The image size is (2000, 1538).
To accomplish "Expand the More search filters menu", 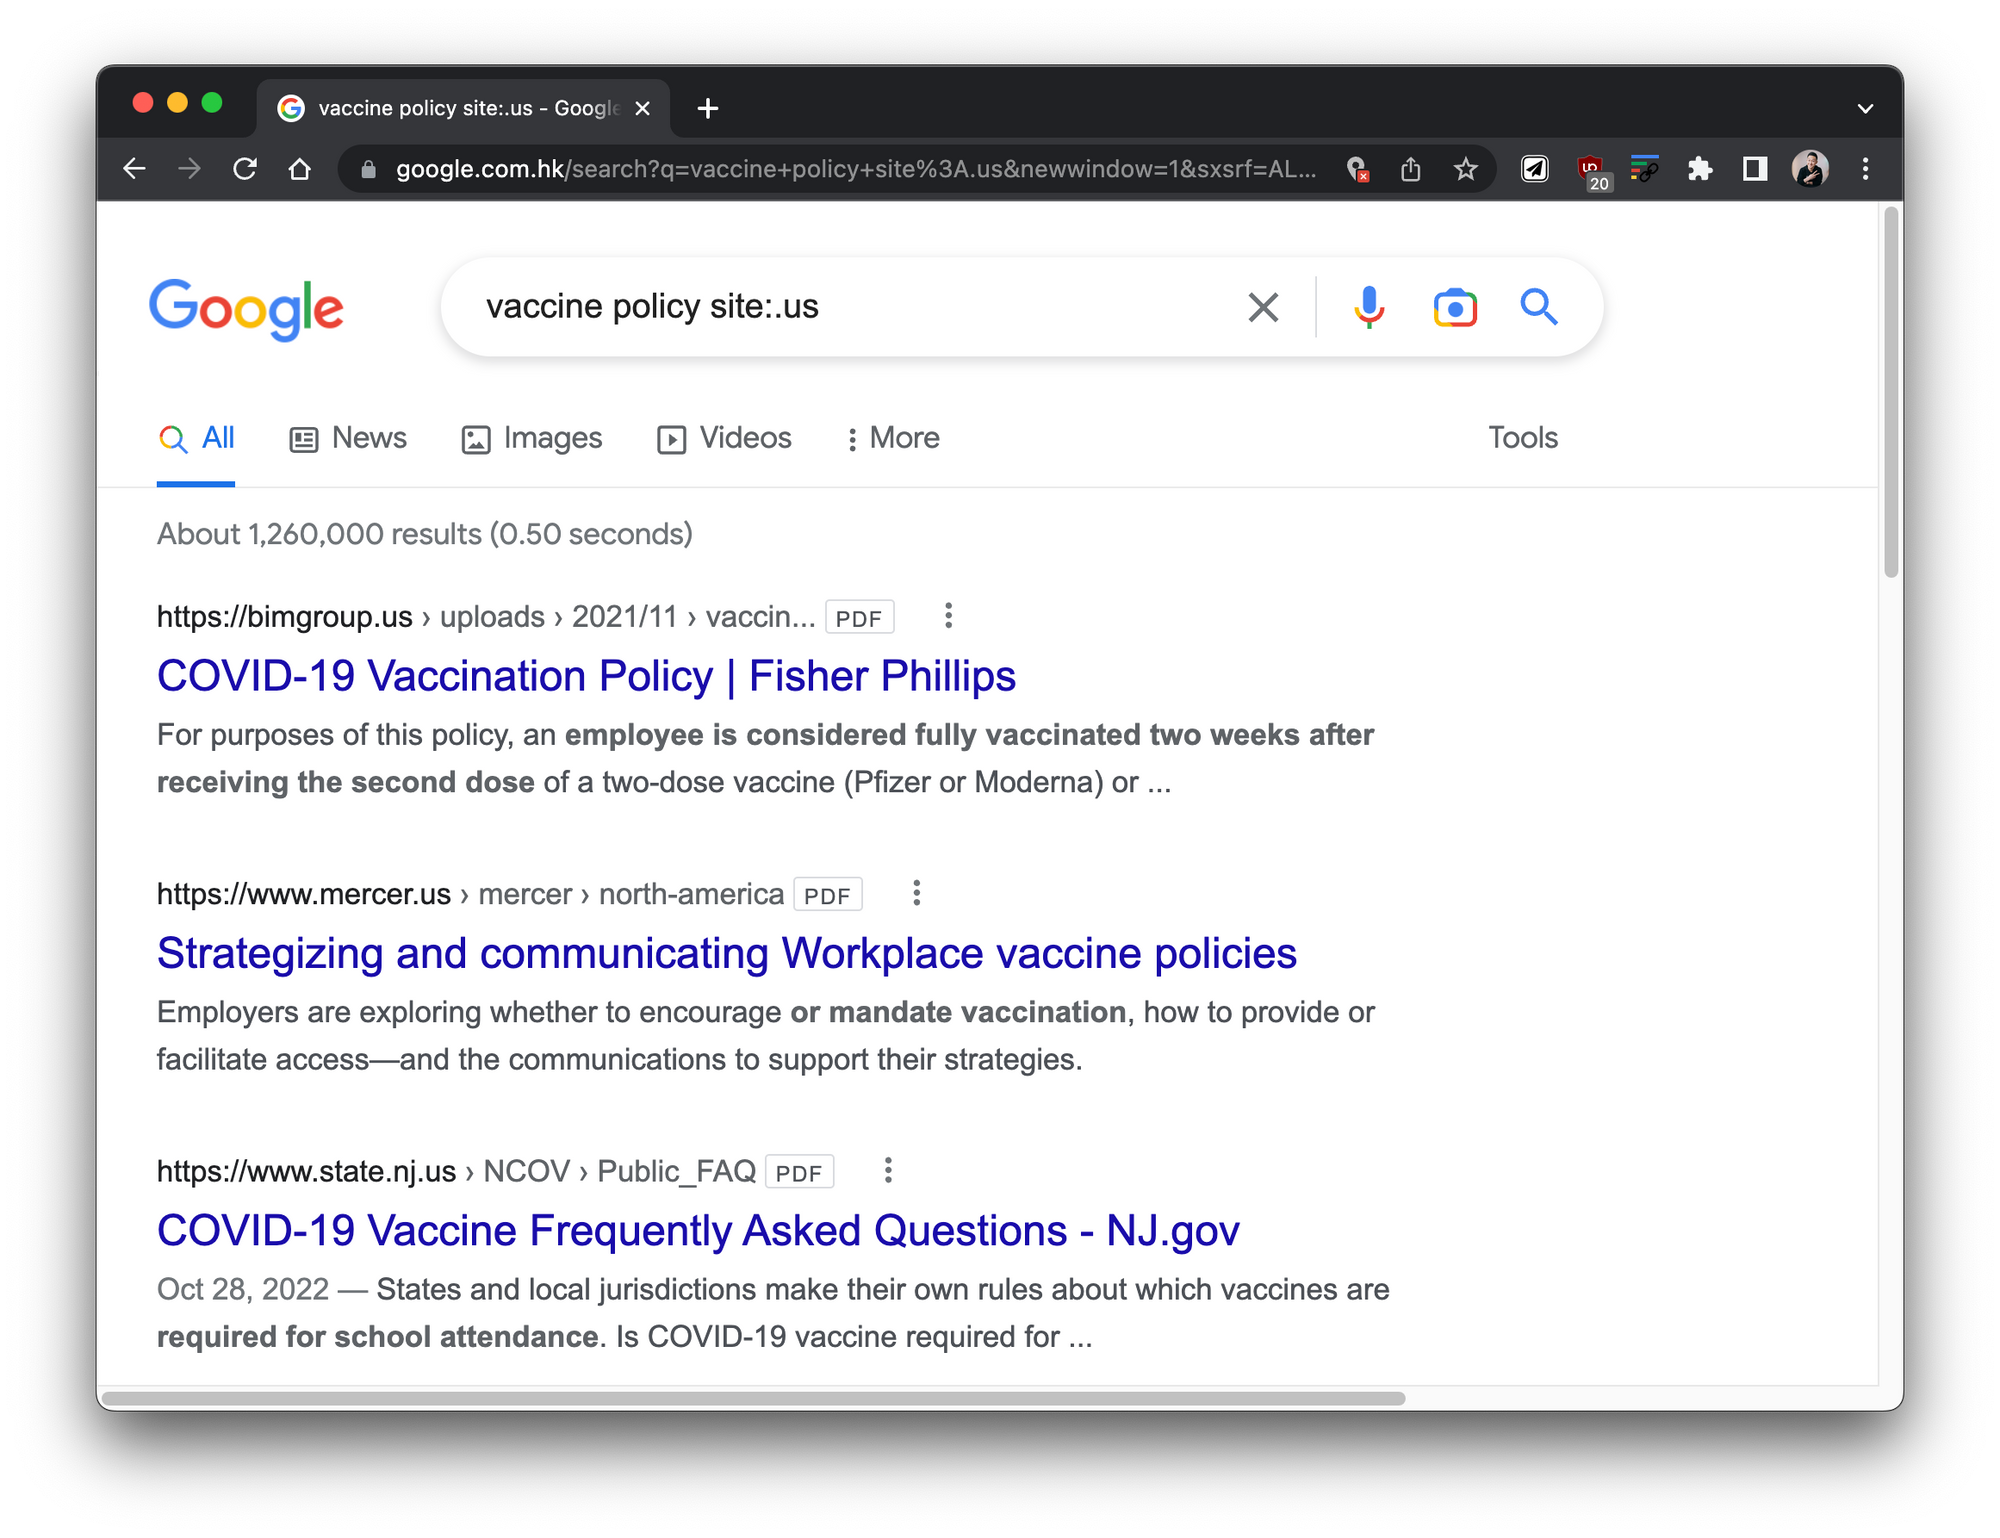I will coord(893,438).
